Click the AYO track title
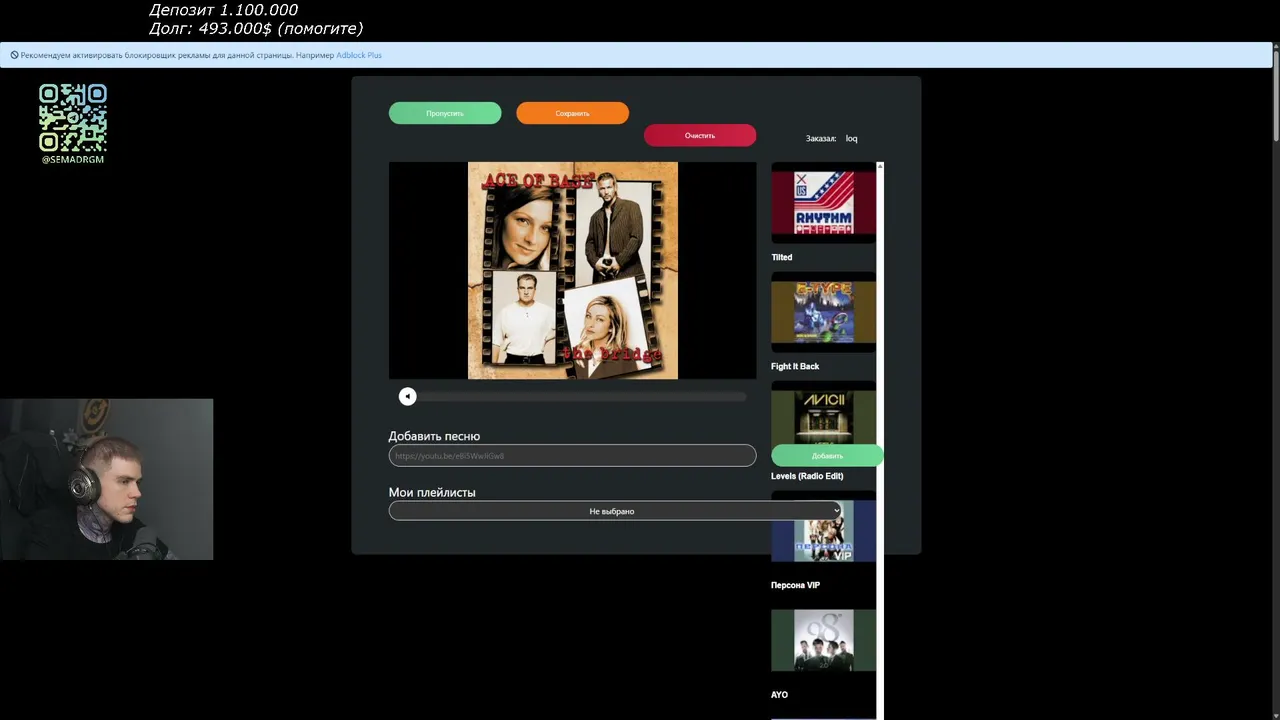 (x=779, y=695)
